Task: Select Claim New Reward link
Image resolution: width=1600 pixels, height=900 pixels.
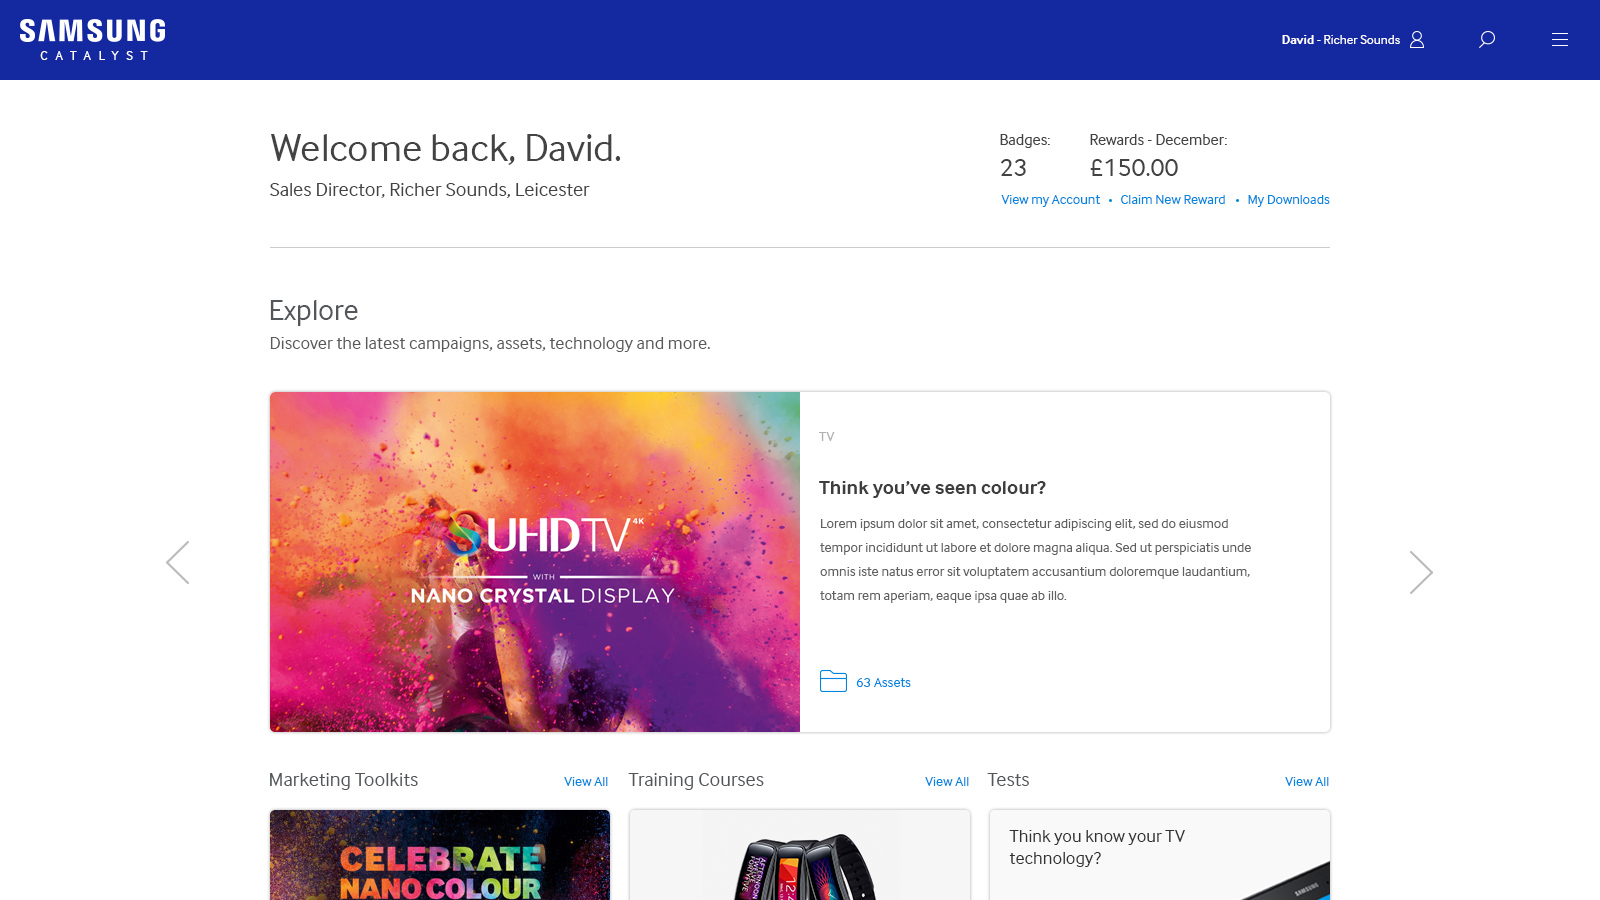Action: [x=1172, y=200]
